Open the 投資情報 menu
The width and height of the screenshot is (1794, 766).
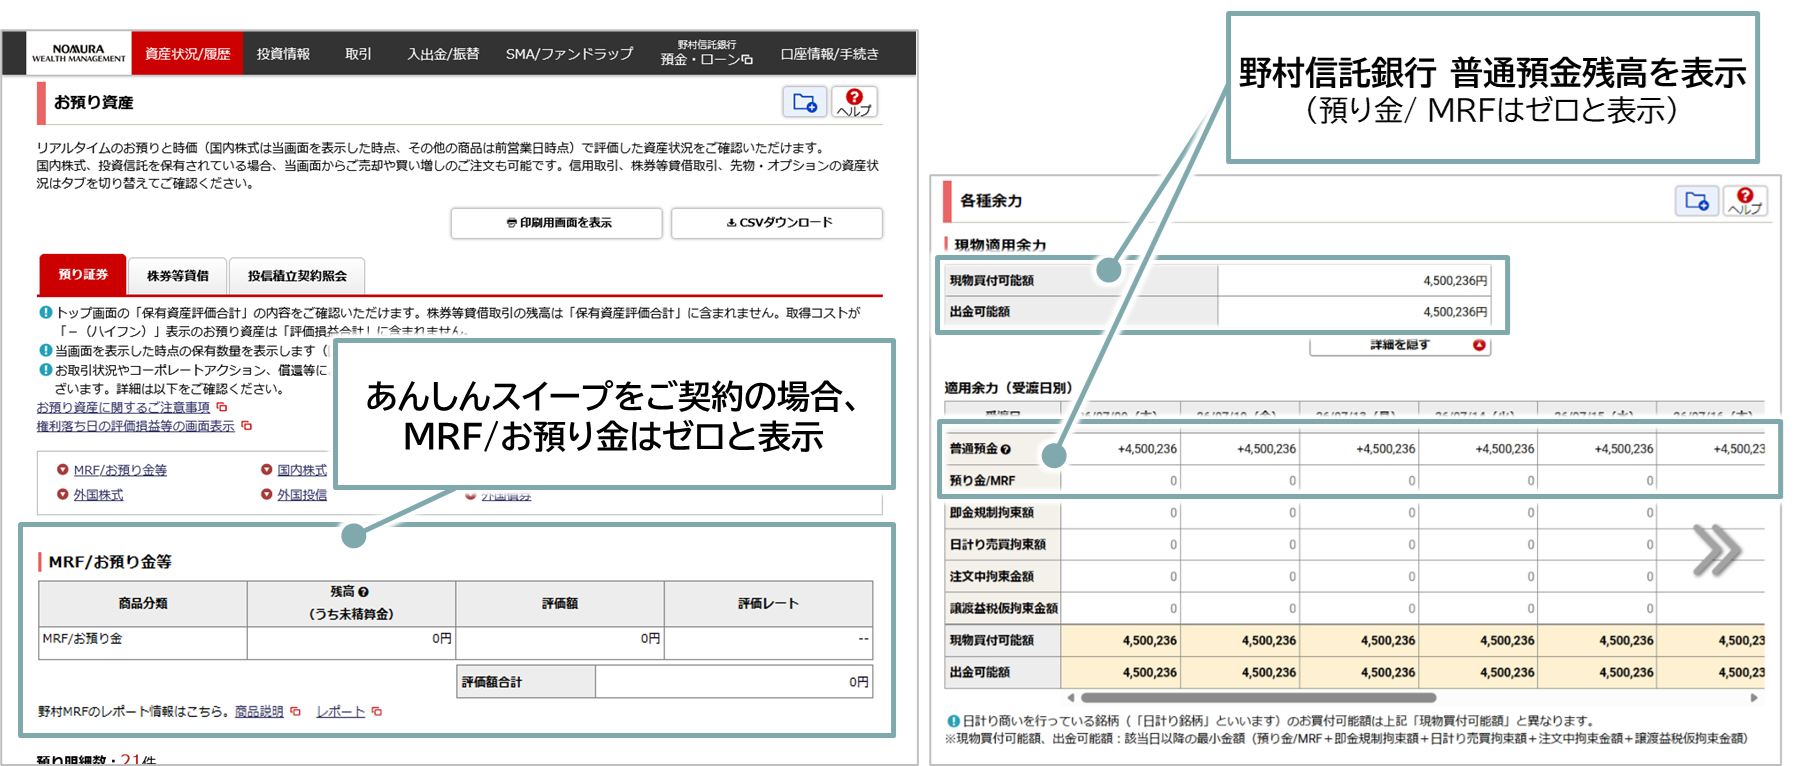283,54
